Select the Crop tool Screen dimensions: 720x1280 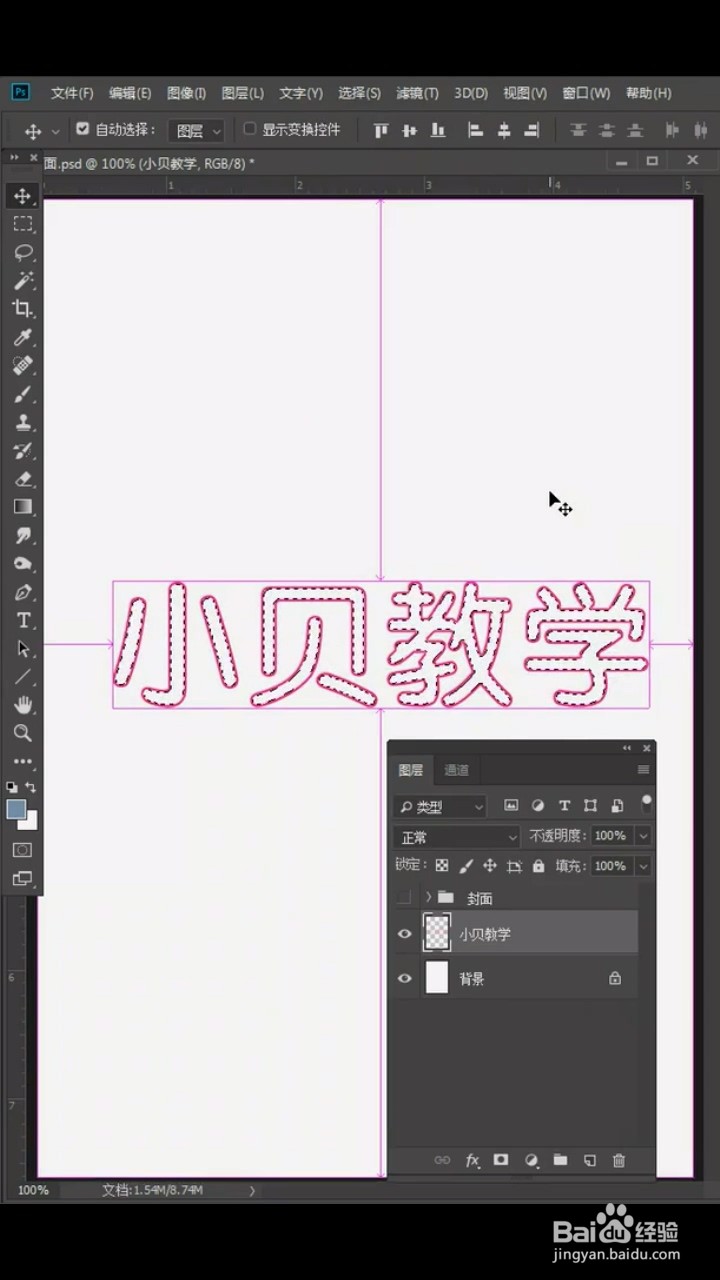point(23,309)
